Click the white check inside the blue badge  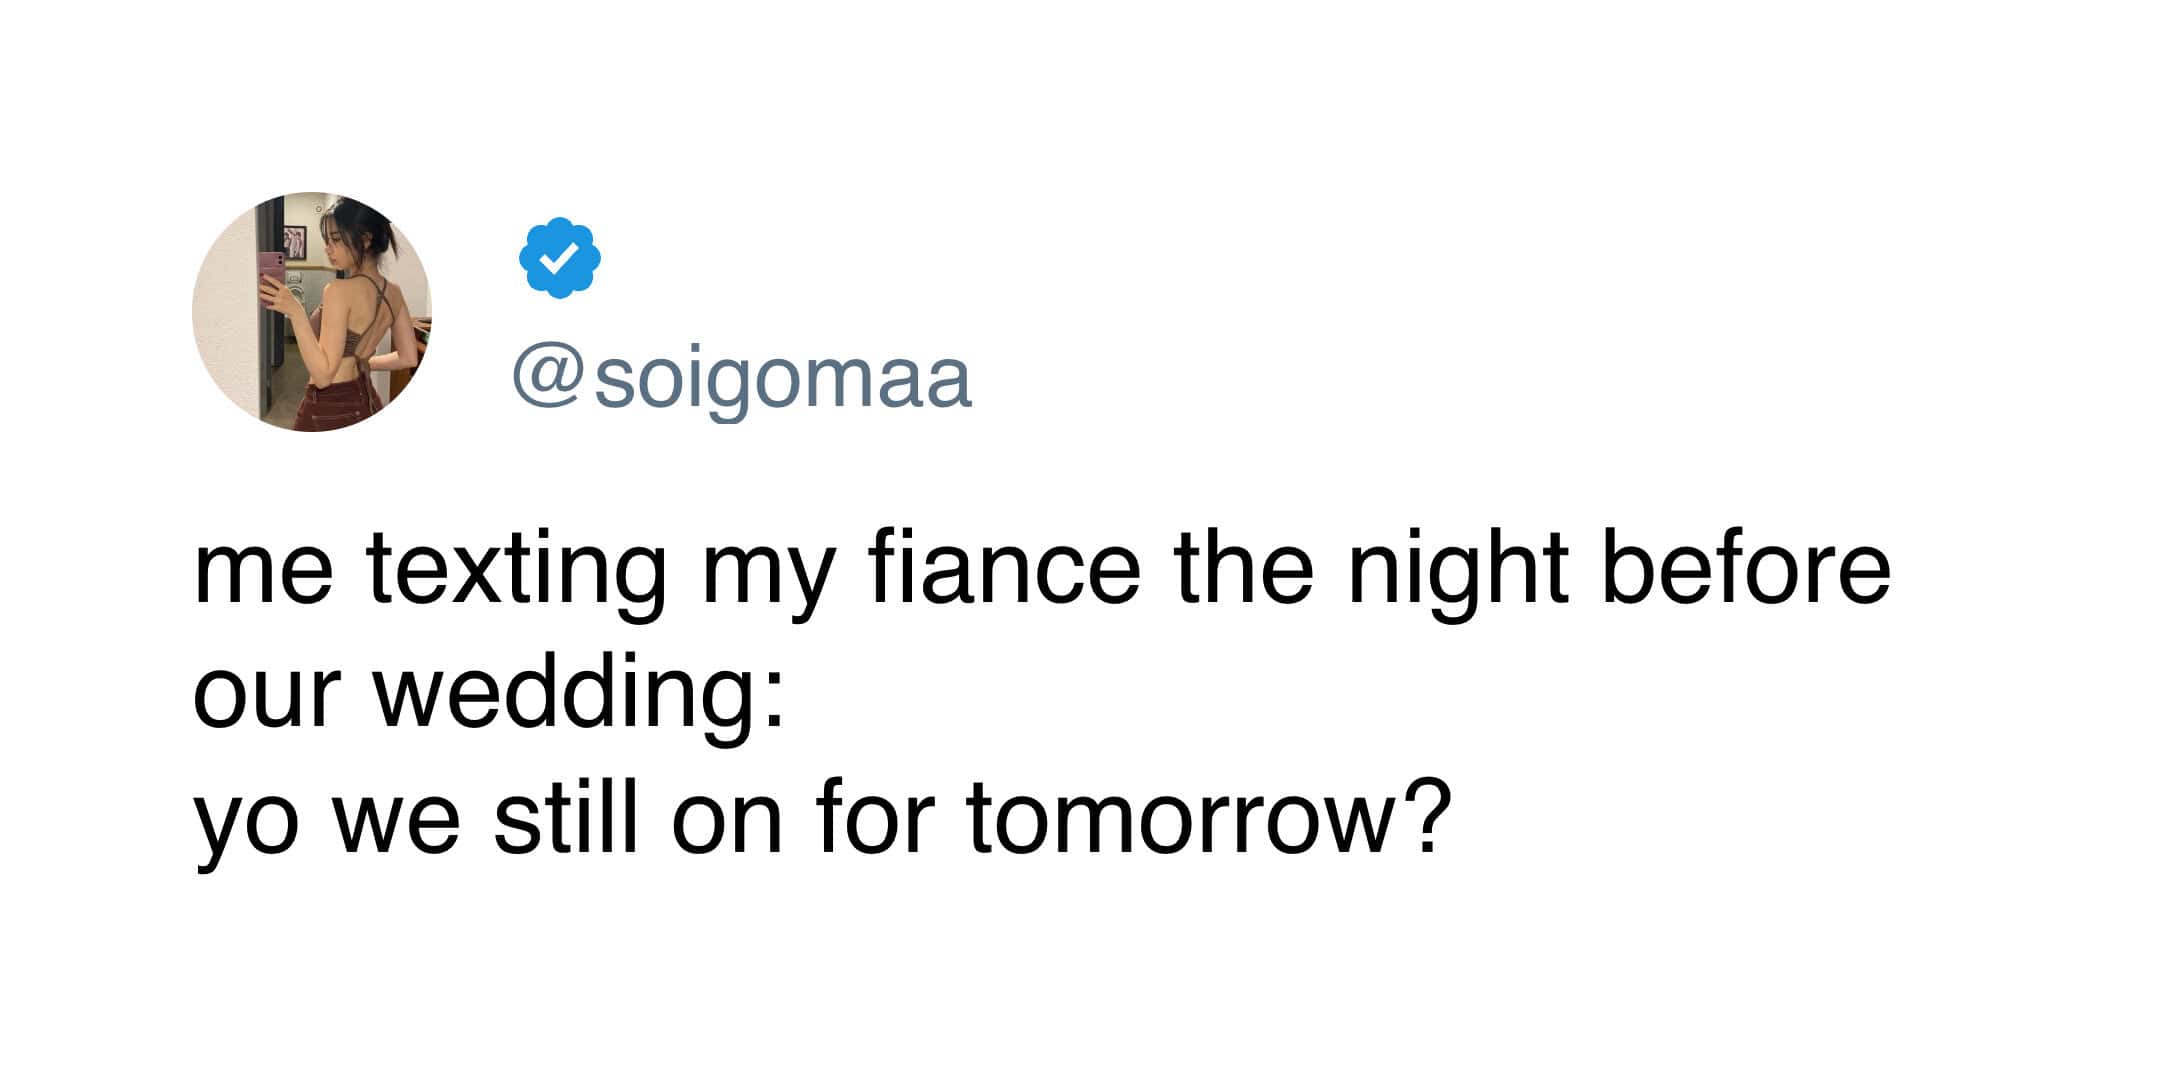point(560,259)
